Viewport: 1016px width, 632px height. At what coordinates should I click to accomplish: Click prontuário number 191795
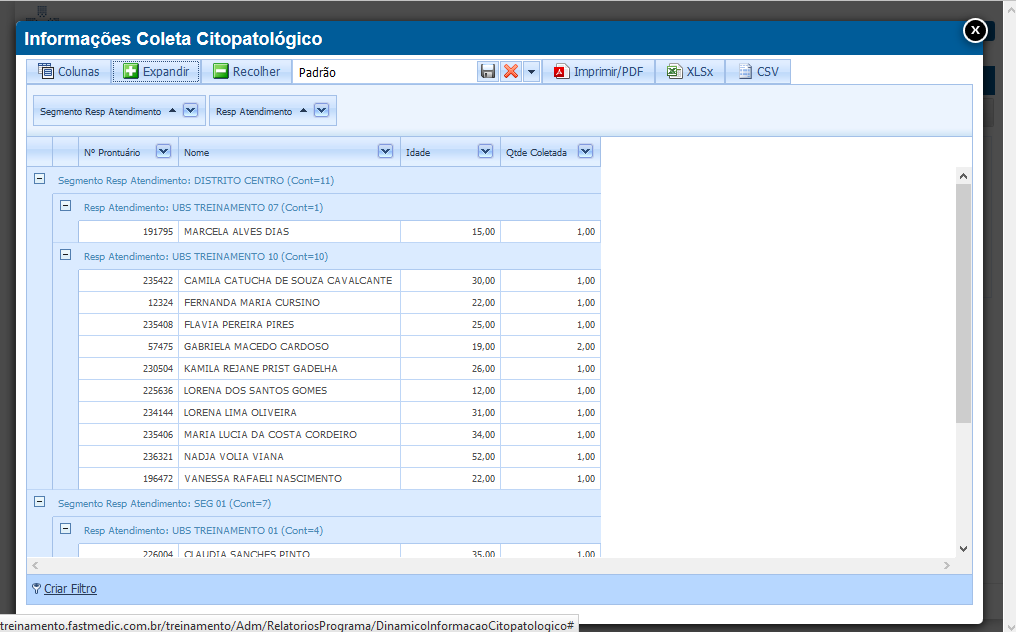point(158,231)
